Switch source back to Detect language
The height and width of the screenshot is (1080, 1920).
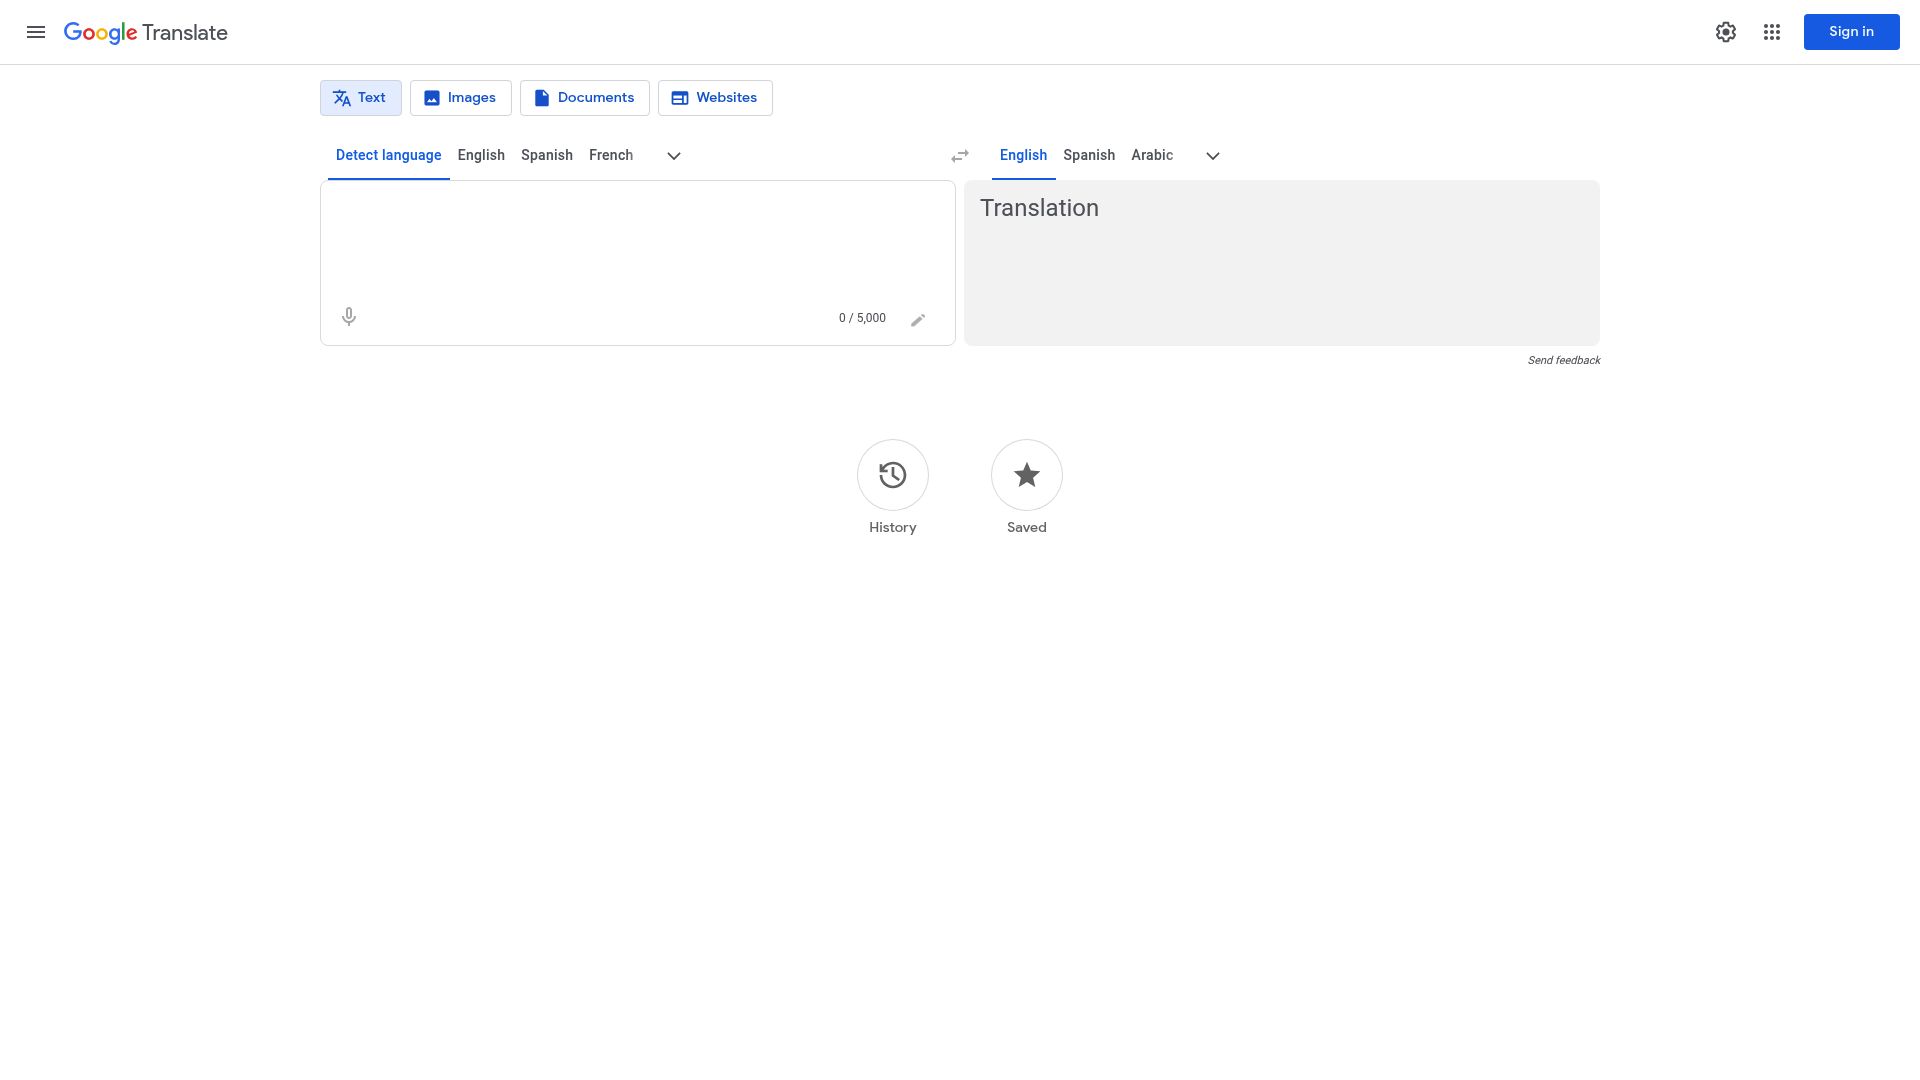pos(388,155)
